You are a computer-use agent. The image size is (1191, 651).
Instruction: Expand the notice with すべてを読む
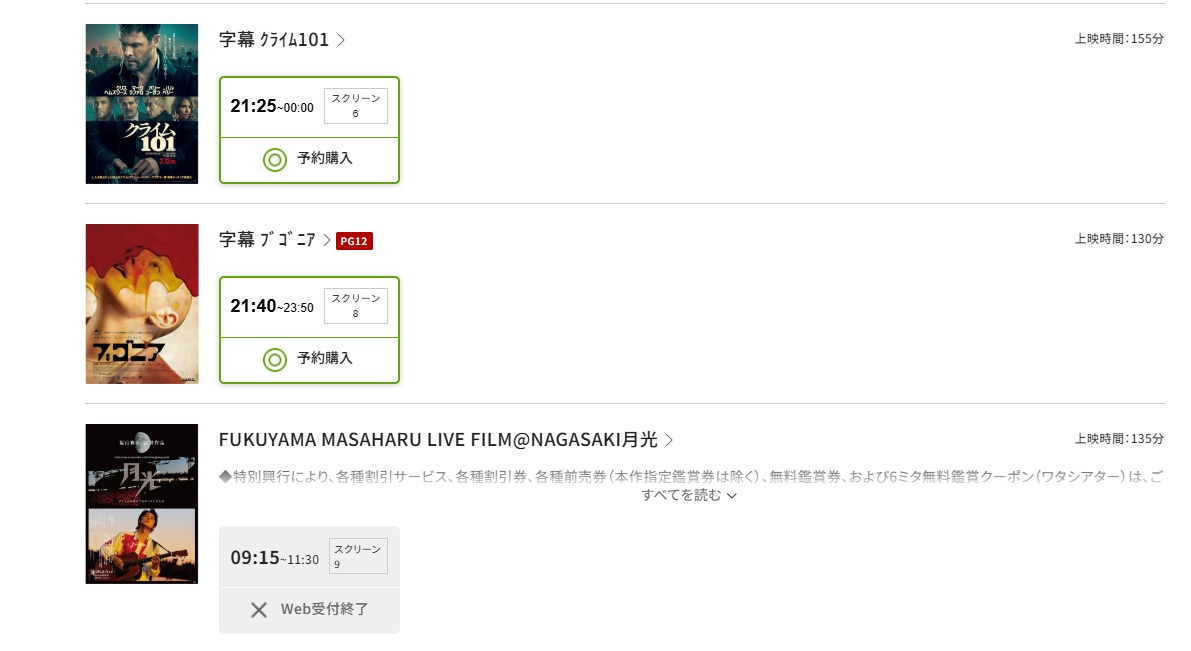[689, 494]
